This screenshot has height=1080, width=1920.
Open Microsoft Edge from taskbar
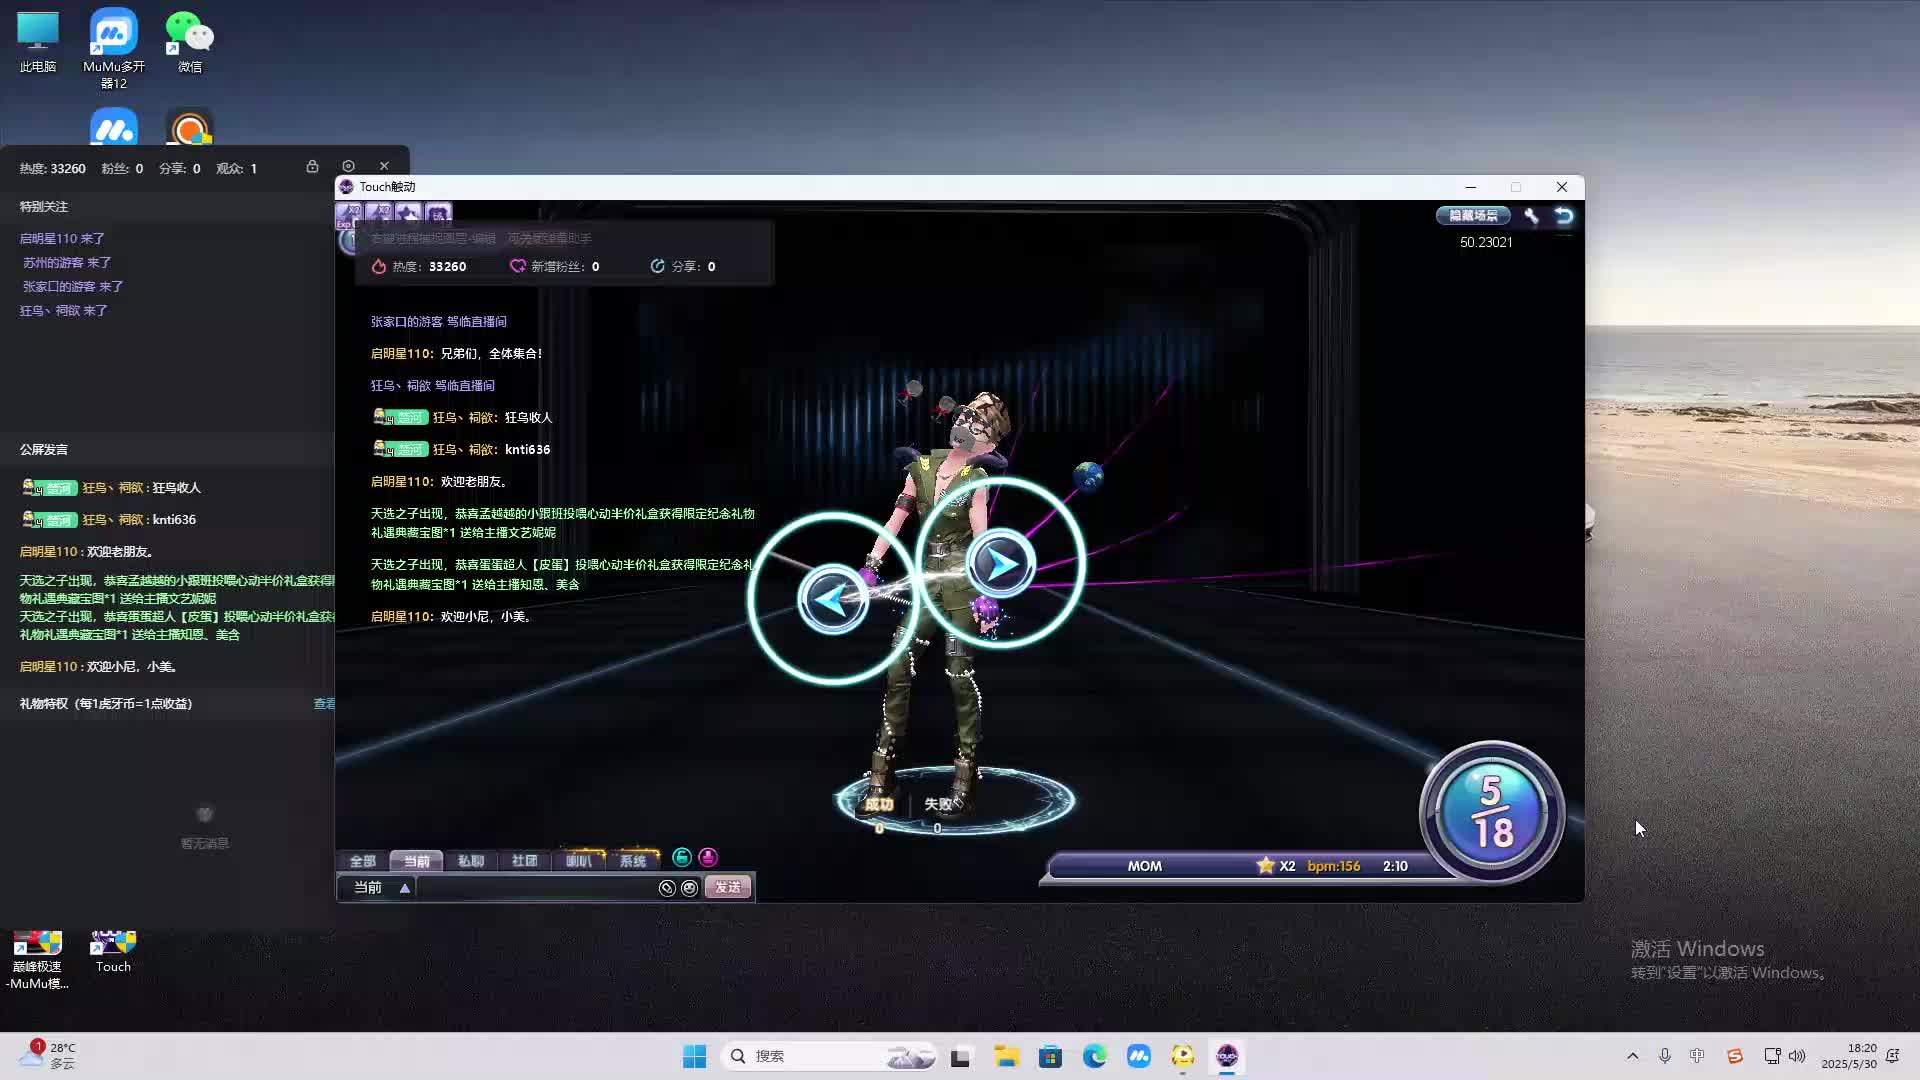click(x=1094, y=1056)
